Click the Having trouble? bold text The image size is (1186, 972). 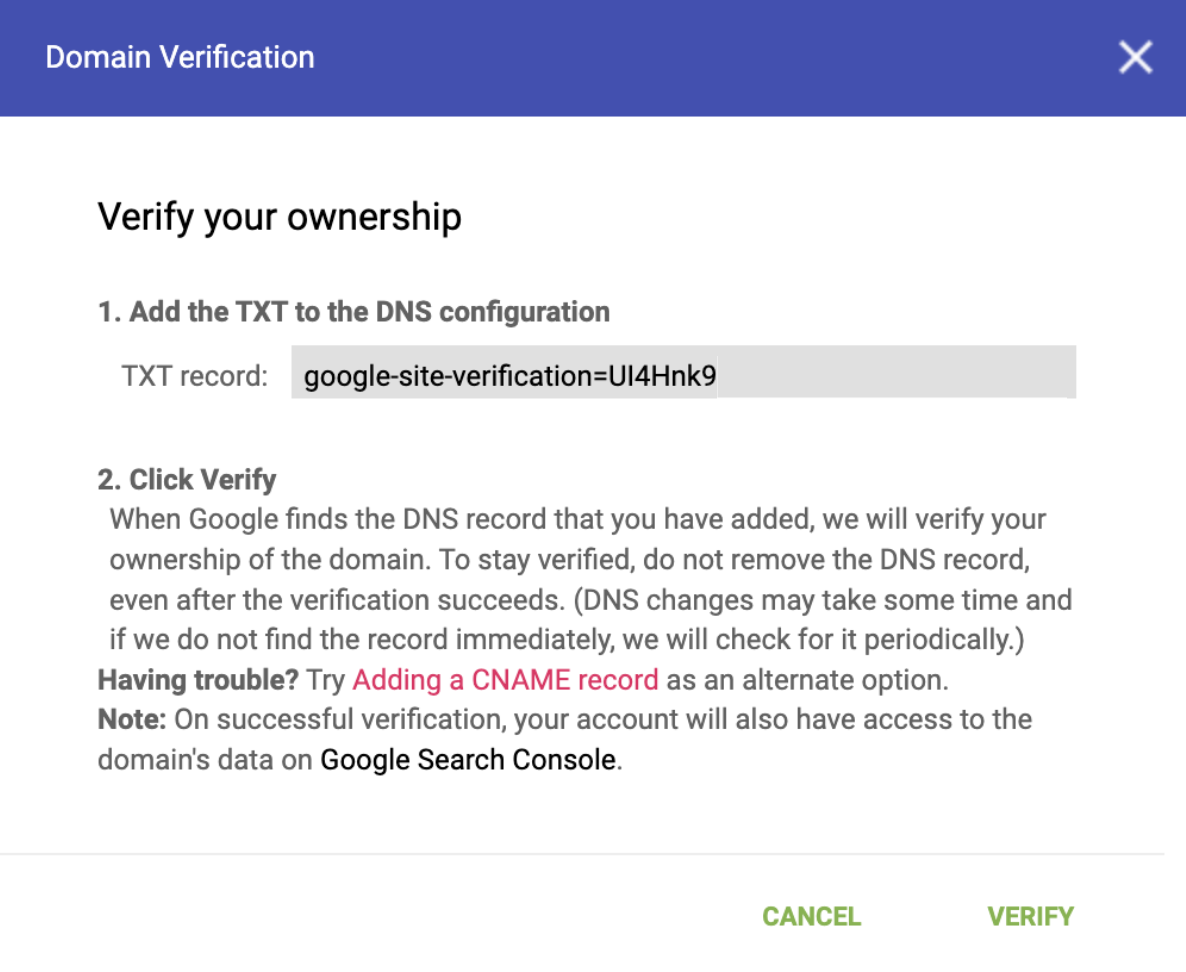pos(198,680)
